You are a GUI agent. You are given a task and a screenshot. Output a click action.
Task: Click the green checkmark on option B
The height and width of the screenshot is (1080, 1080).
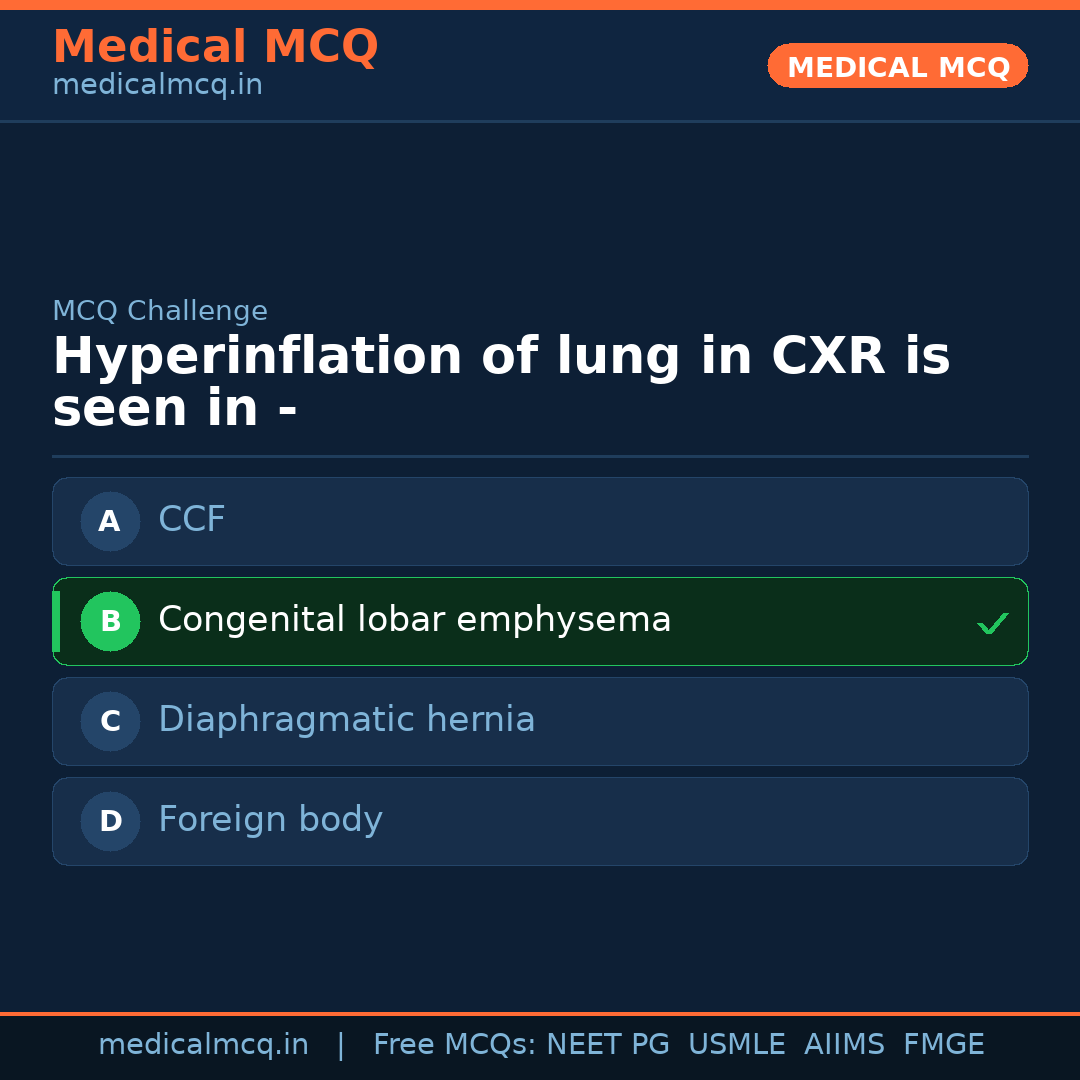click(992, 624)
